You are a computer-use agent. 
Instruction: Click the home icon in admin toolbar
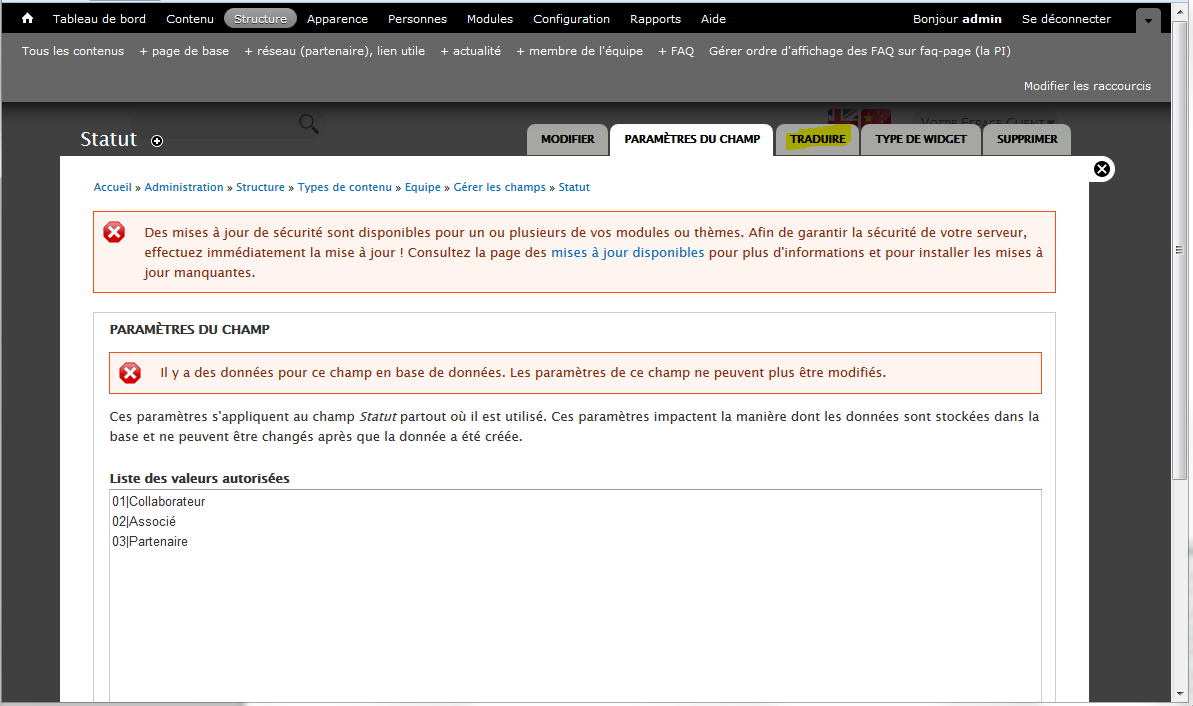(x=28, y=19)
